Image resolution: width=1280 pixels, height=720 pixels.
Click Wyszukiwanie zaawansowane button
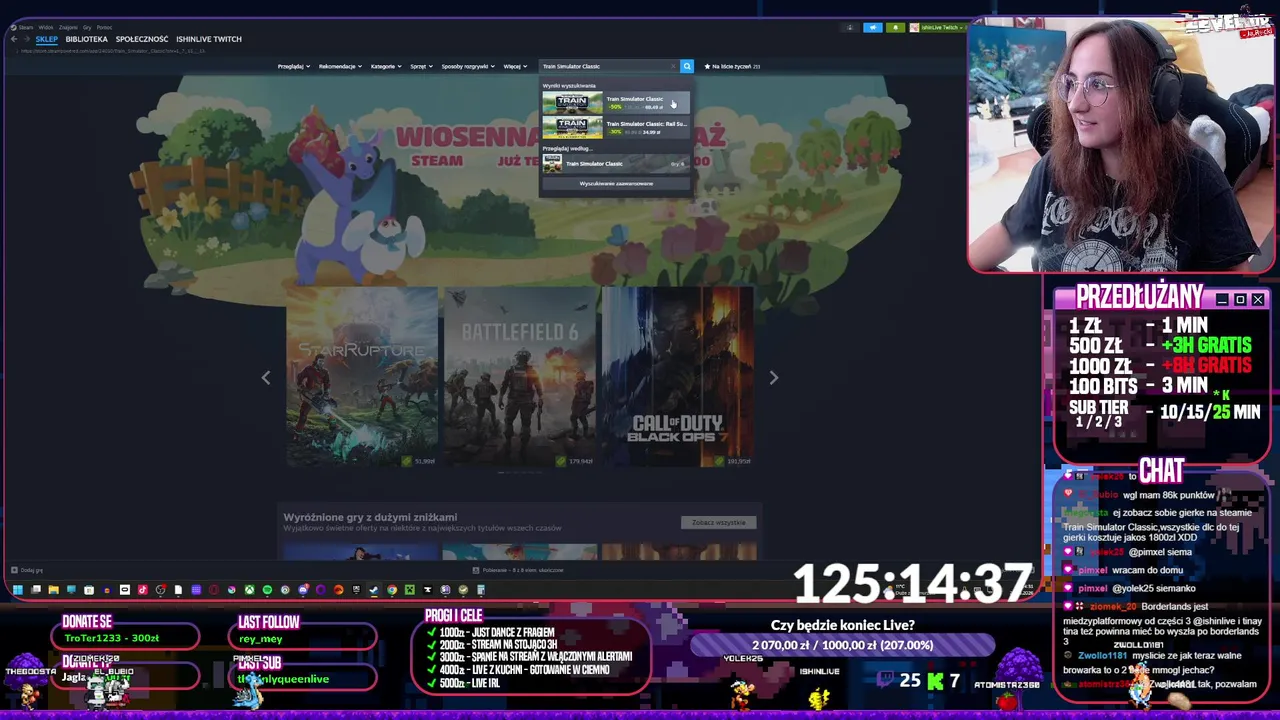pyautogui.click(x=616, y=184)
